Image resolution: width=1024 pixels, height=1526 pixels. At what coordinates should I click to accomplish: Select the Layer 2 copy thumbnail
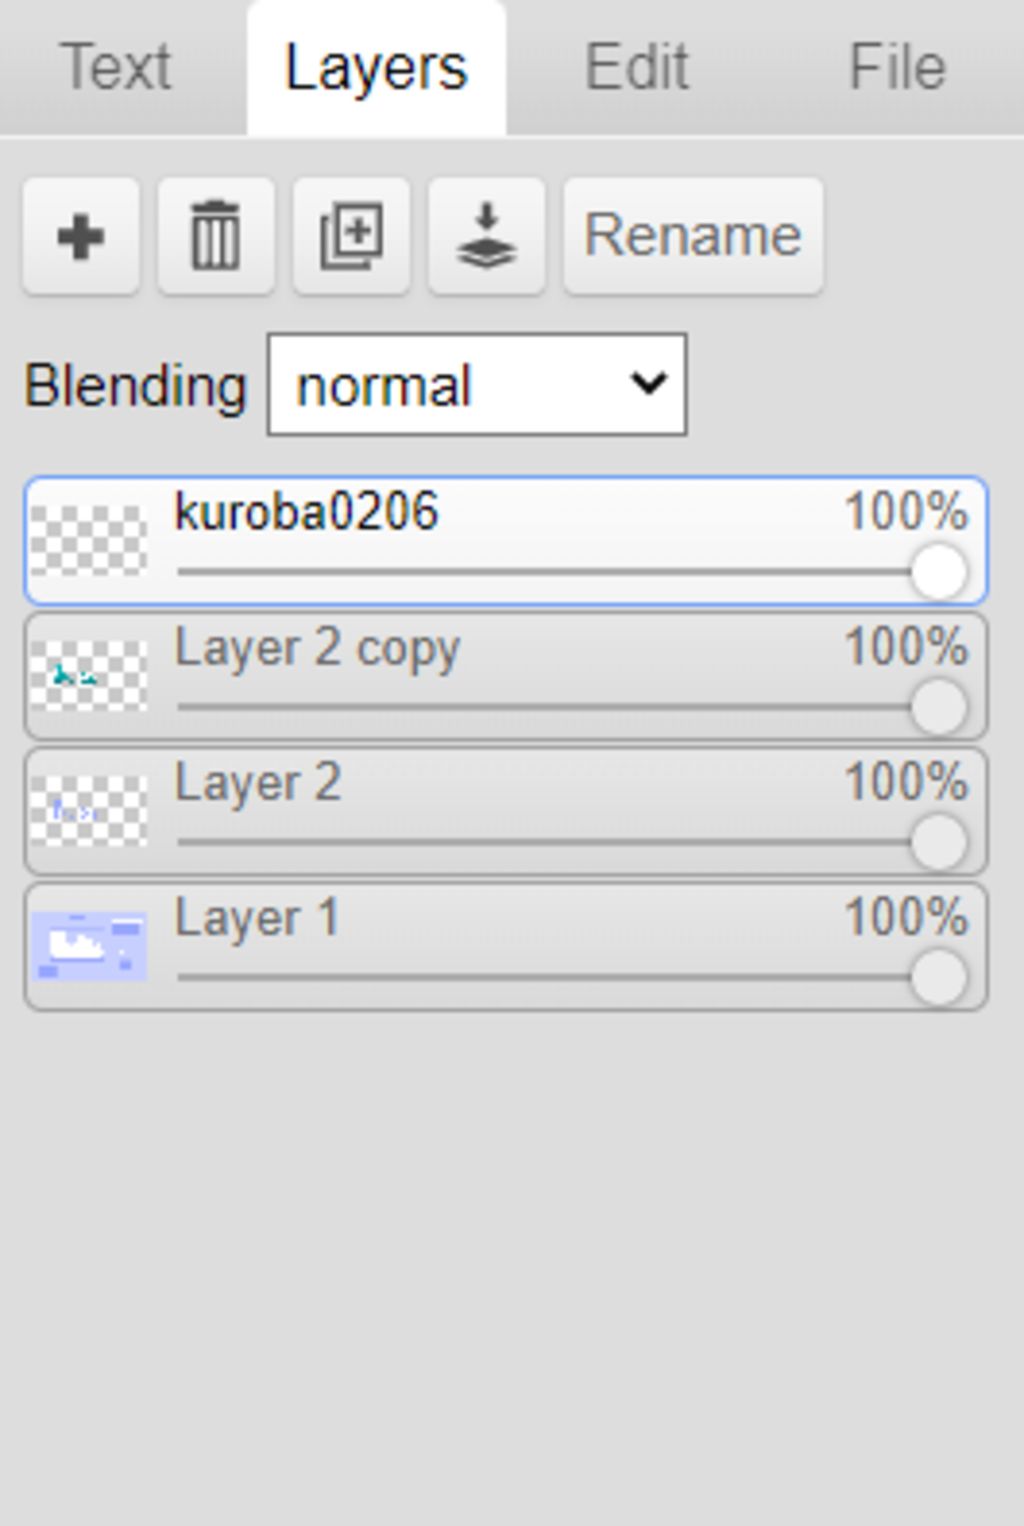[89, 676]
